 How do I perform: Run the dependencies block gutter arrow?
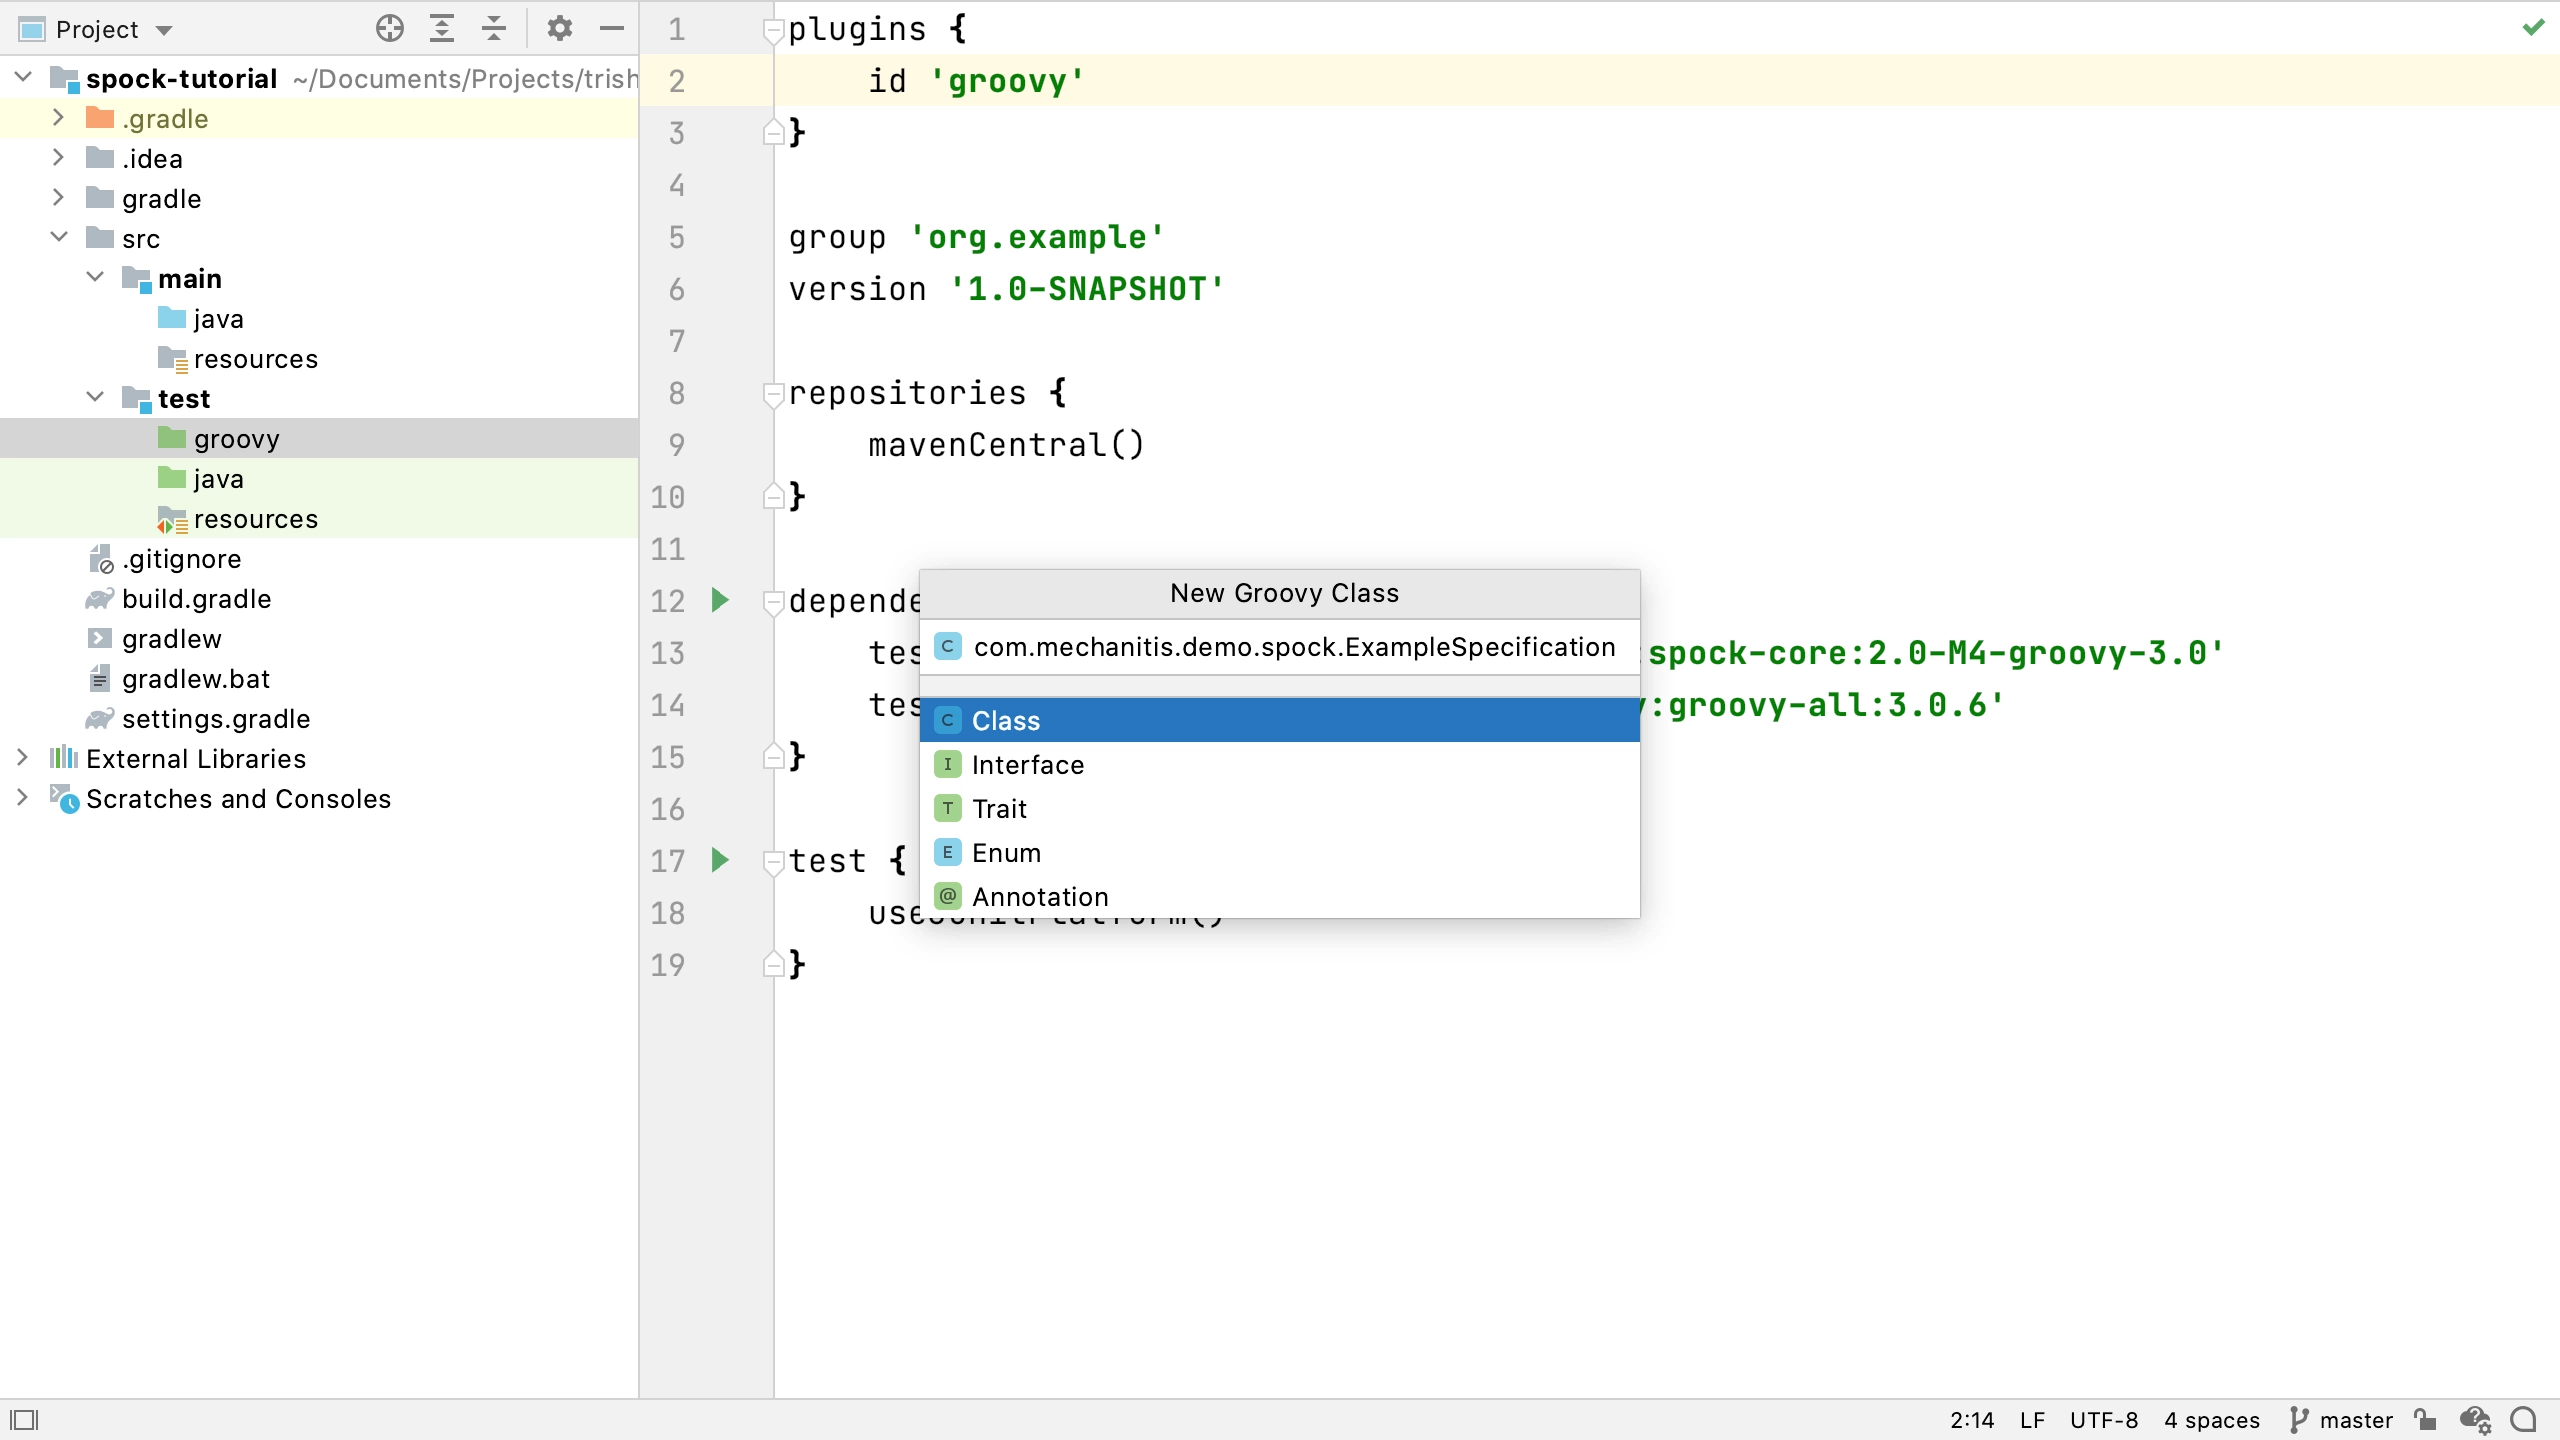[720, 600]
